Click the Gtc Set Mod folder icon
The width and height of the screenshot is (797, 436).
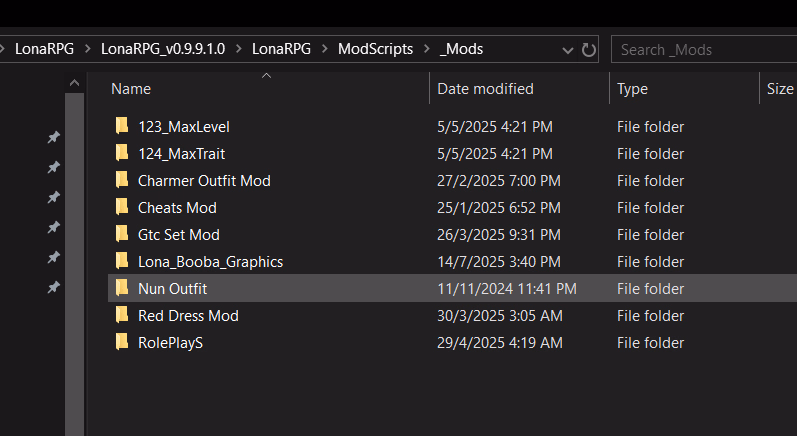point(122,234)
